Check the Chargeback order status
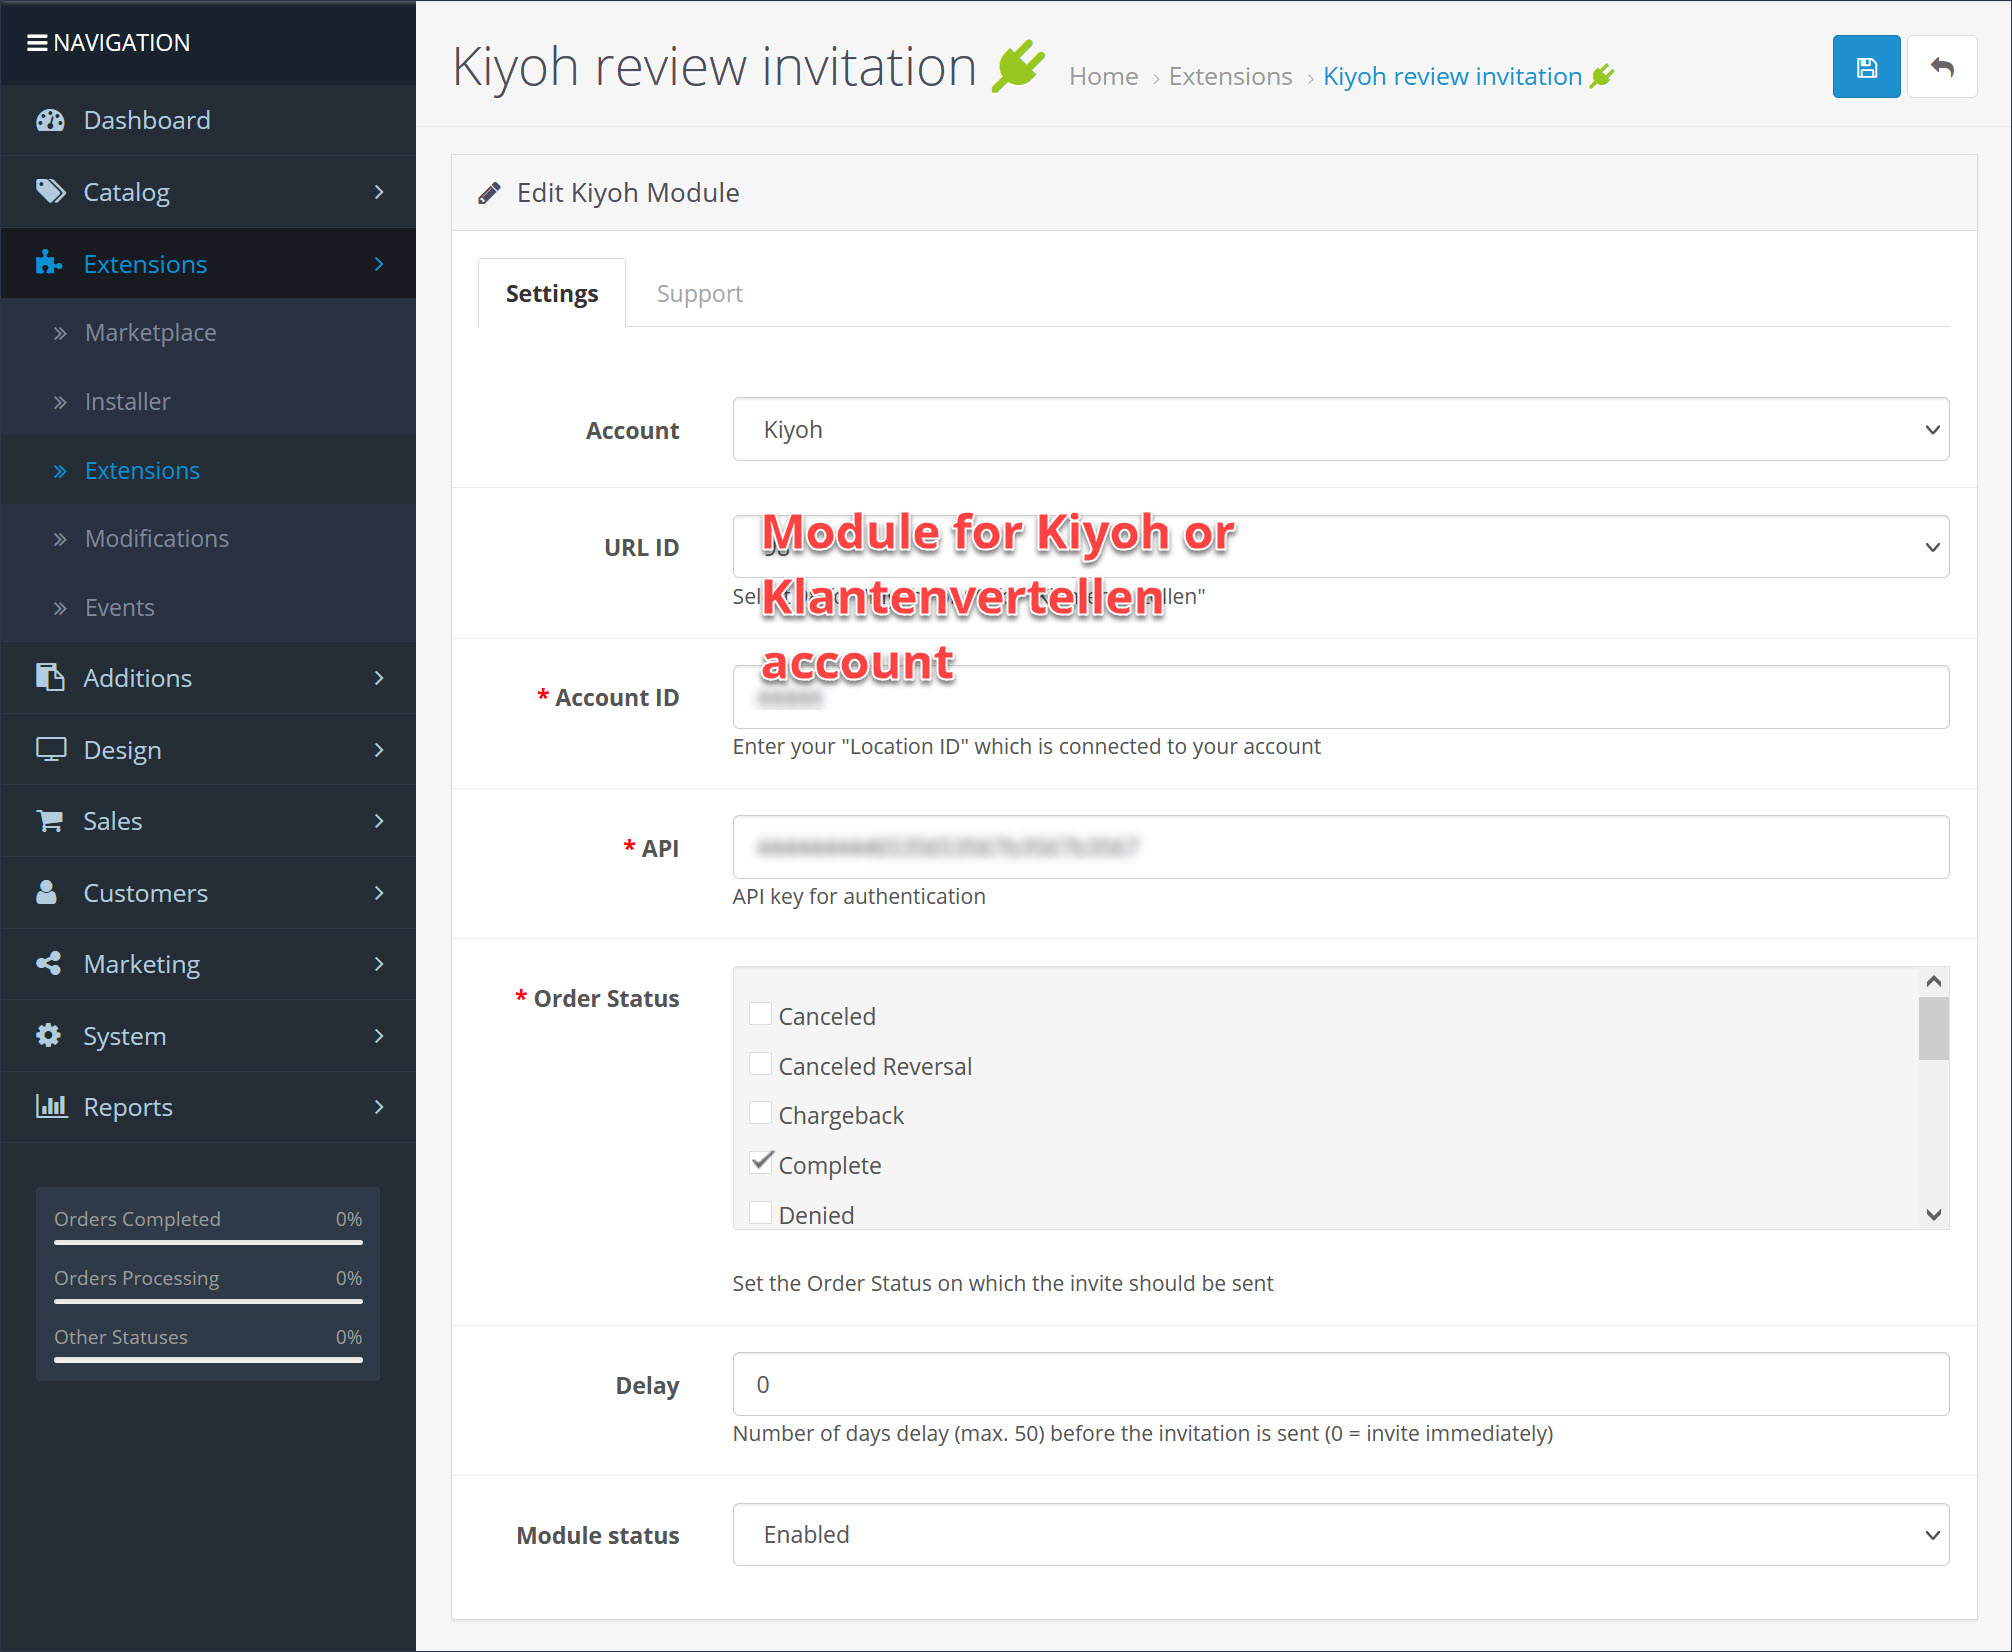The image size is (2012, 1652). 760,1113
